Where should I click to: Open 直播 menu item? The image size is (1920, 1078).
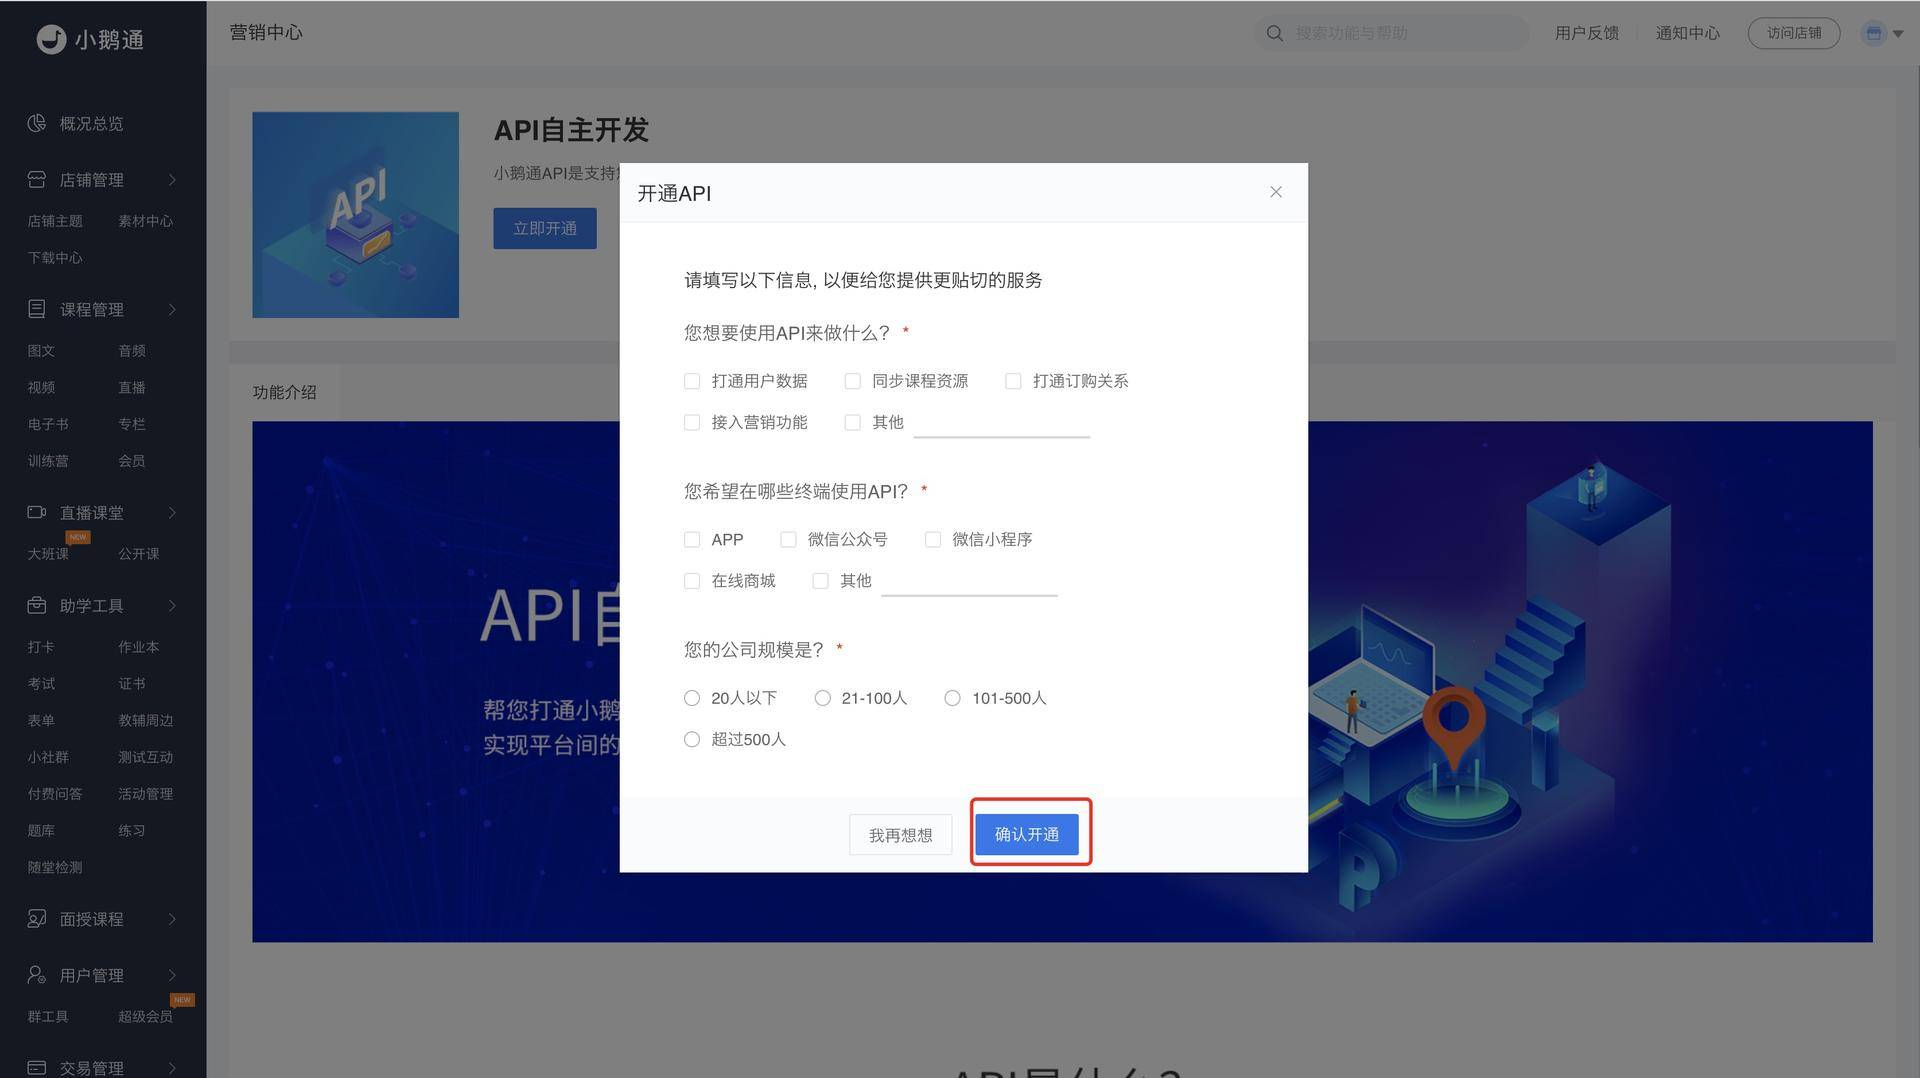[132, 388]
